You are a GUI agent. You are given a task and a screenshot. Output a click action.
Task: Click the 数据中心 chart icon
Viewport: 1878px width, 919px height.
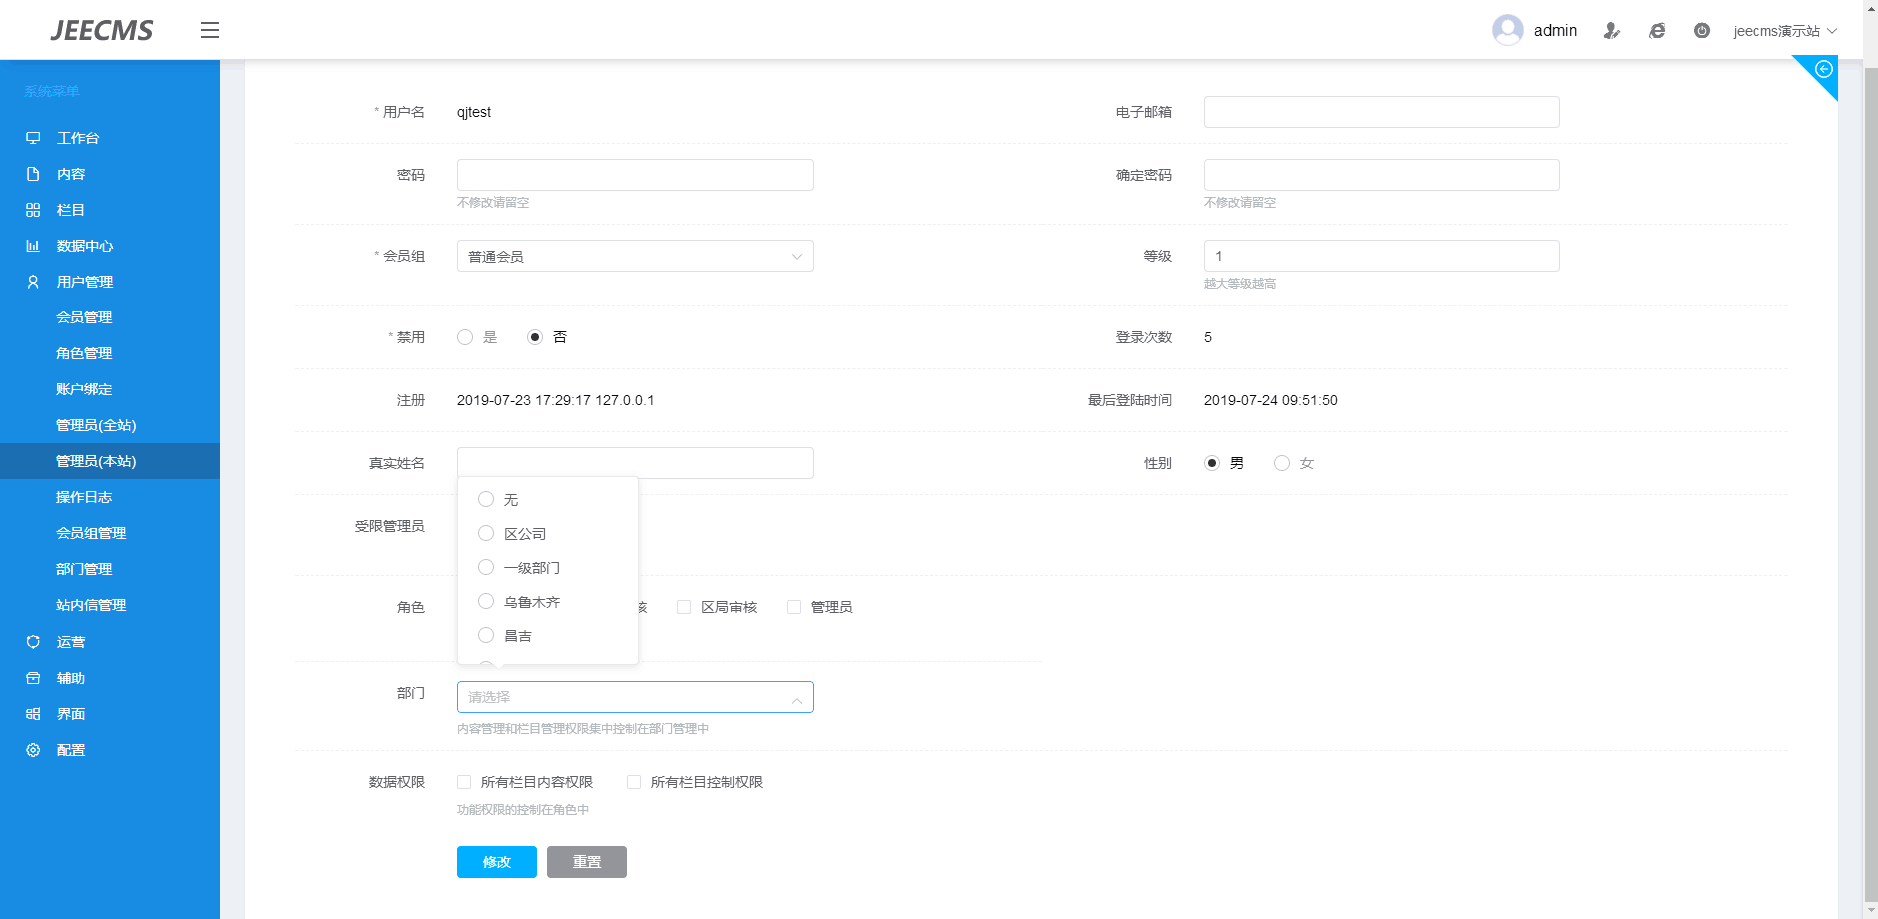click(33, 246)
